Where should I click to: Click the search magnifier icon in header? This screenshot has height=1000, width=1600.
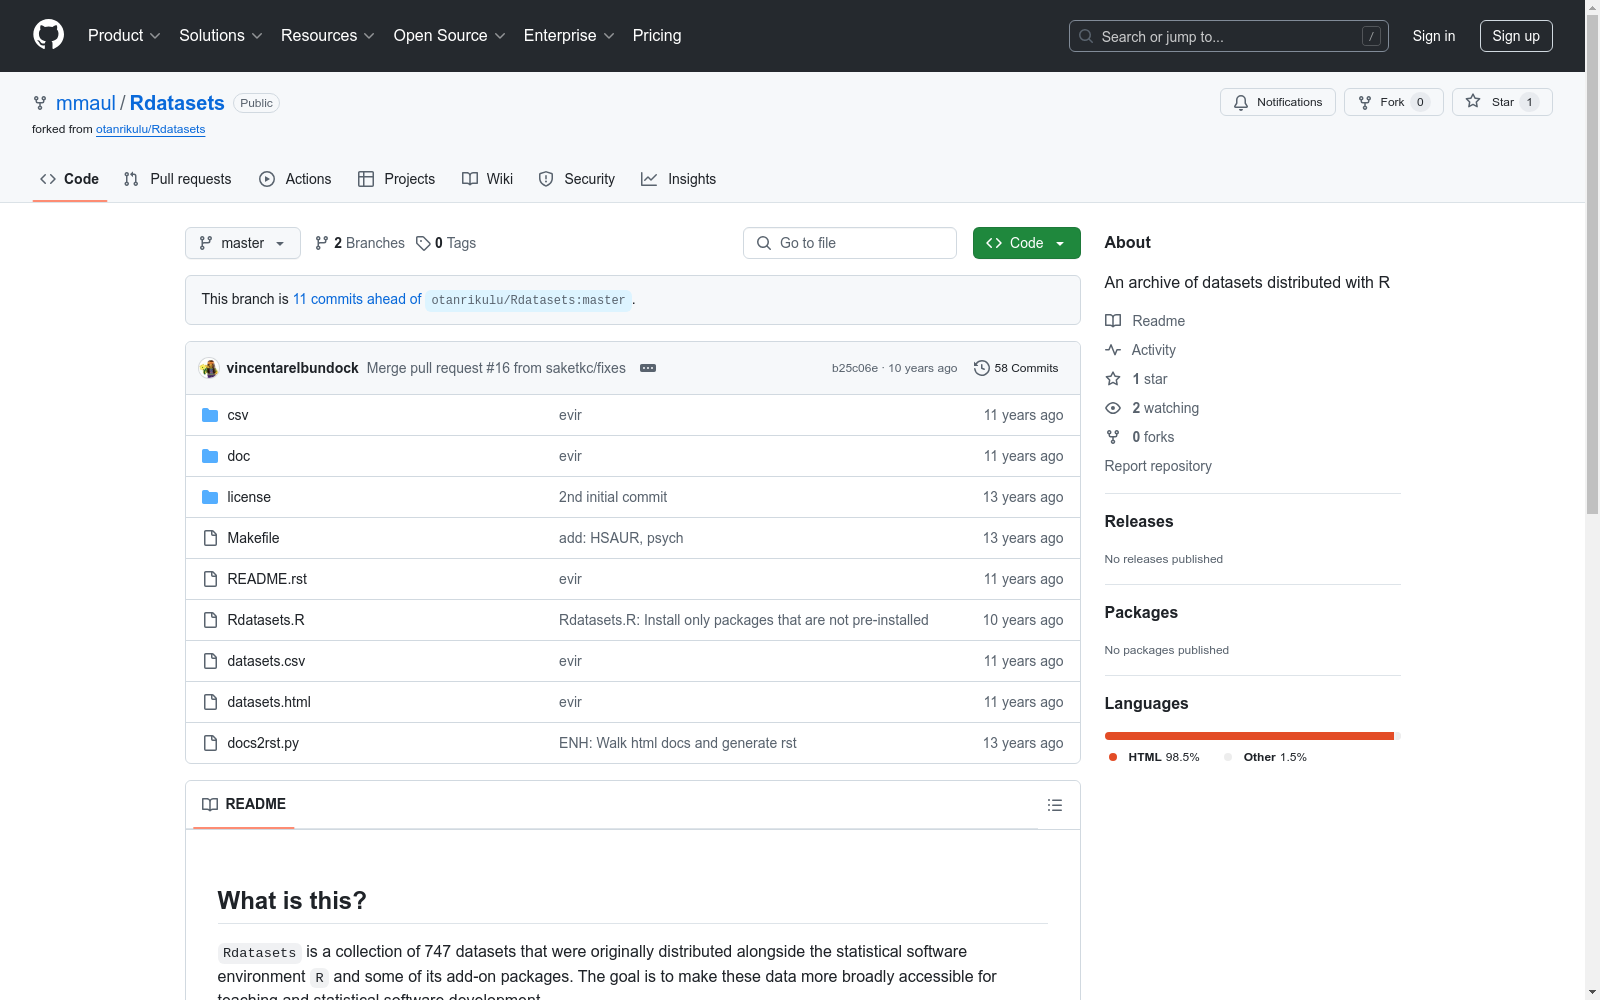(1086, 36)
